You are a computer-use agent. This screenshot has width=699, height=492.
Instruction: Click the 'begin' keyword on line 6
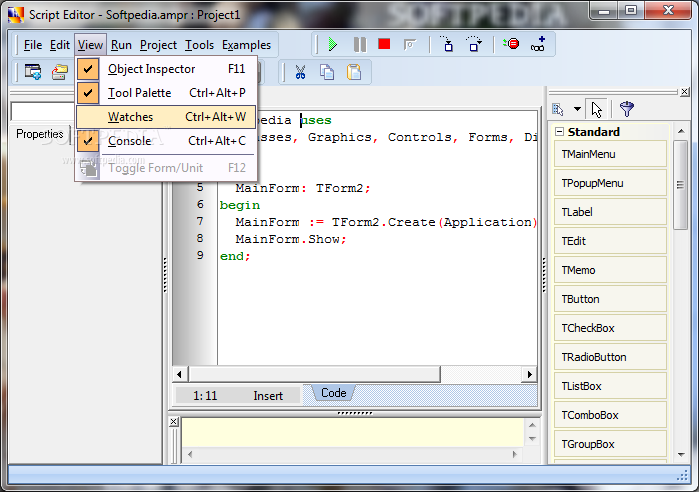click(240, 205)
